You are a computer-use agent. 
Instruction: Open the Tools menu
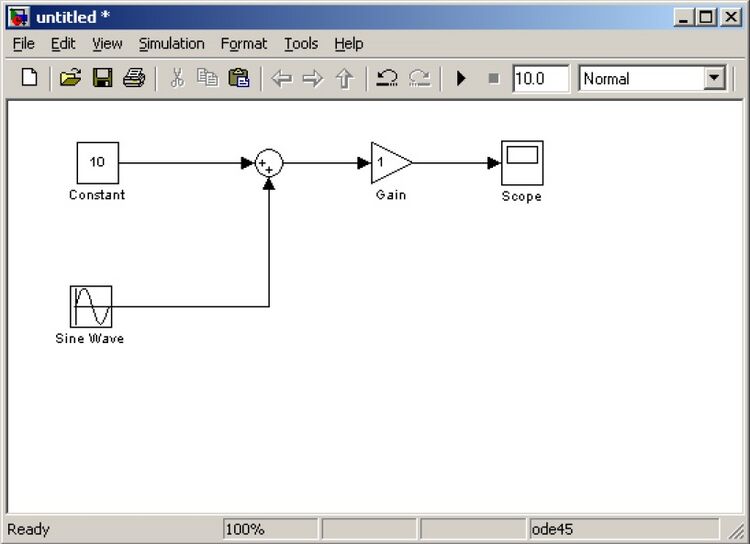(301, 44)
